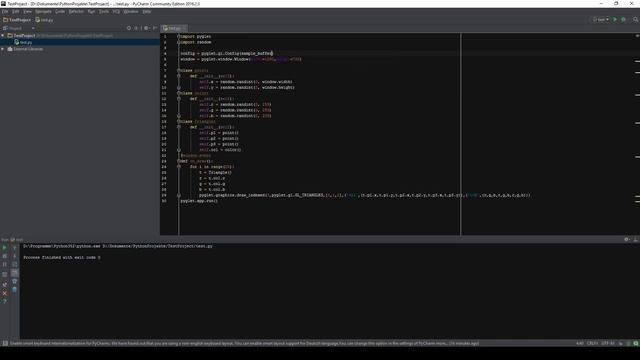Click python.exe command line in console
This screenshot has height=360, width=640.
click(118, 246)
